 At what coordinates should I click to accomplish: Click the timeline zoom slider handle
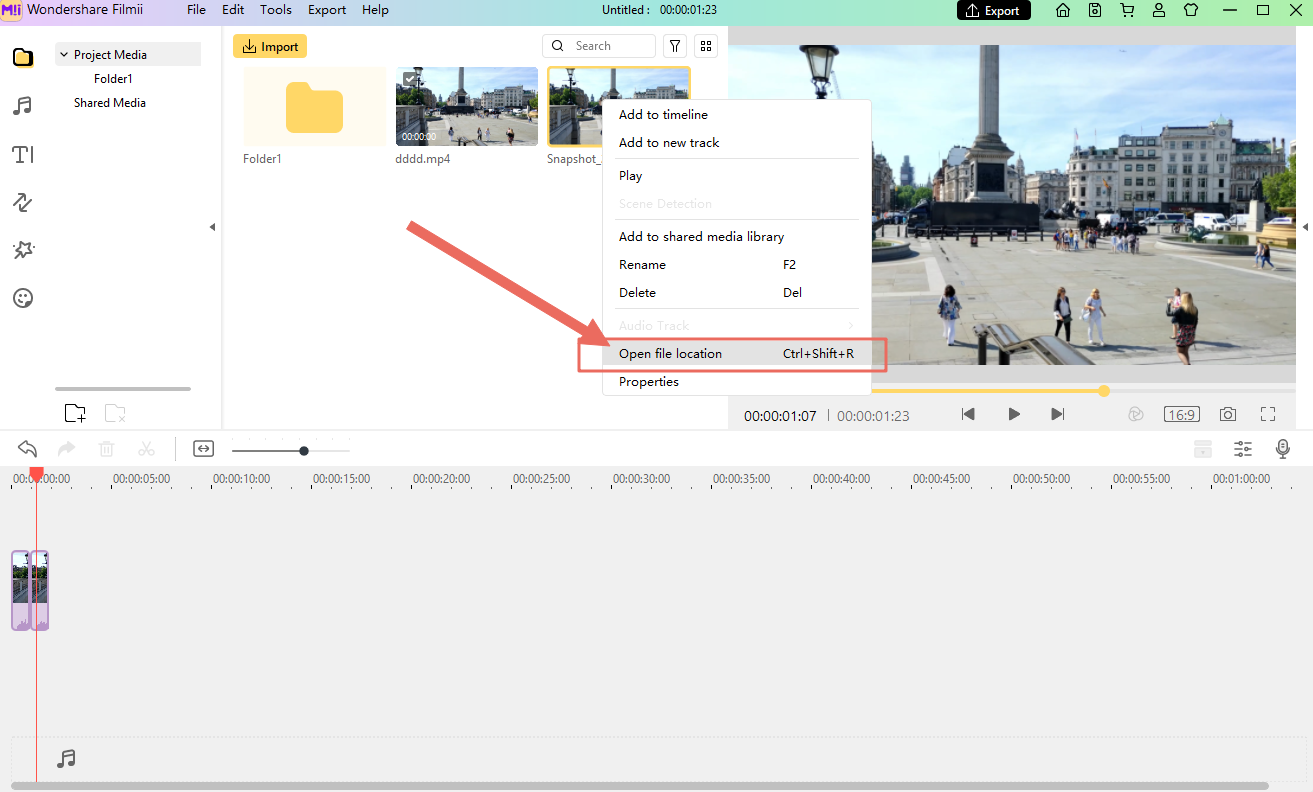tap(304, 451)
